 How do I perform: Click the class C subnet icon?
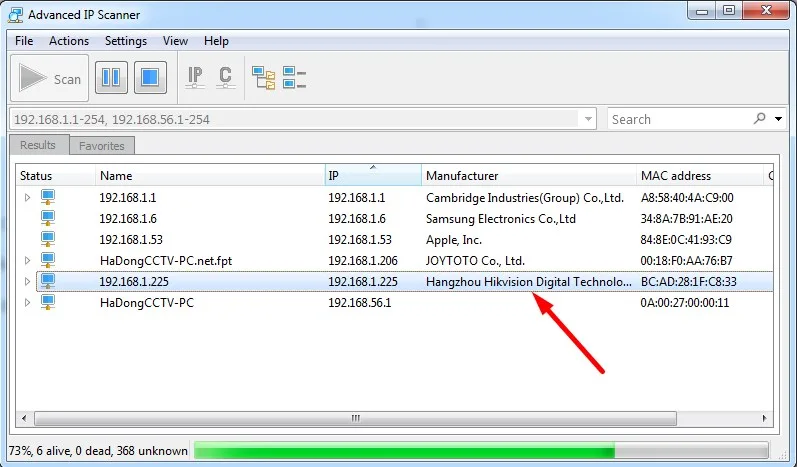coord(225,78)
